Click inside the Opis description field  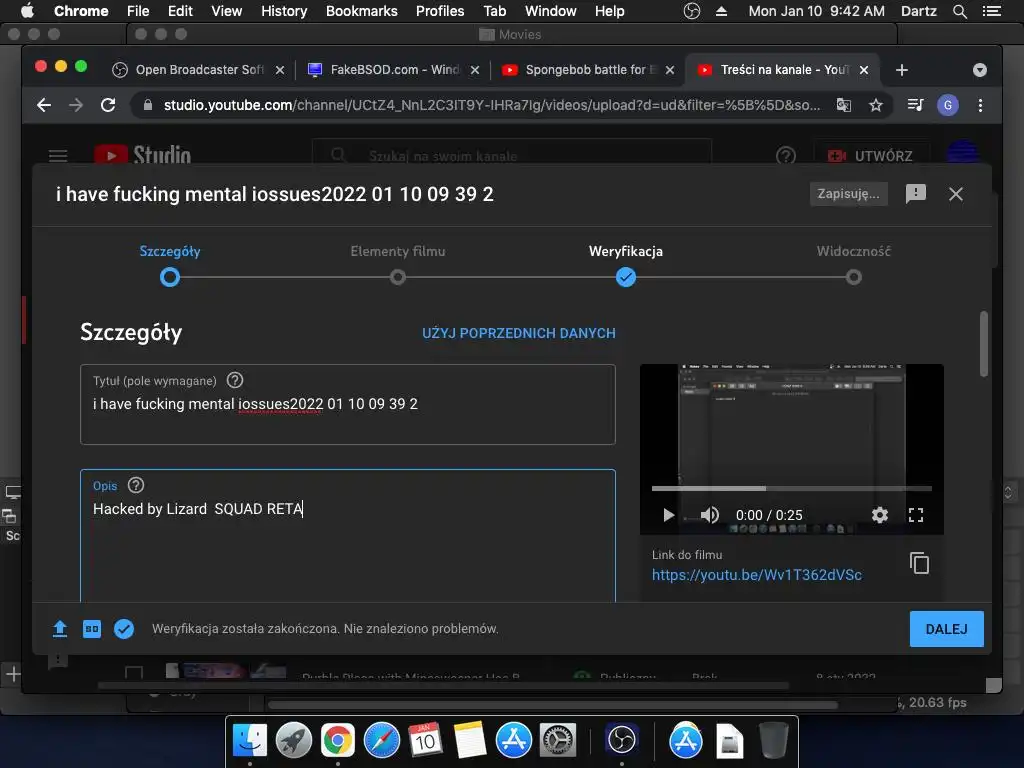pos(347,536)
